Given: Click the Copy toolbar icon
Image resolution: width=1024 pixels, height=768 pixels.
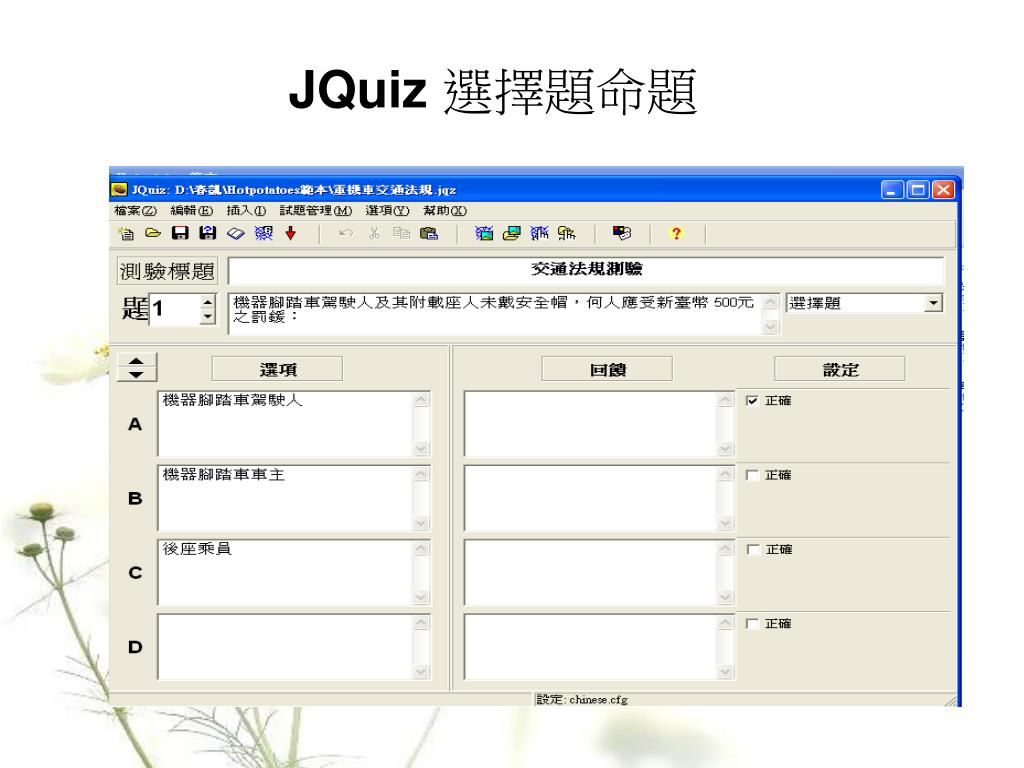Looking at the screenshot, I should click(401, 233).
